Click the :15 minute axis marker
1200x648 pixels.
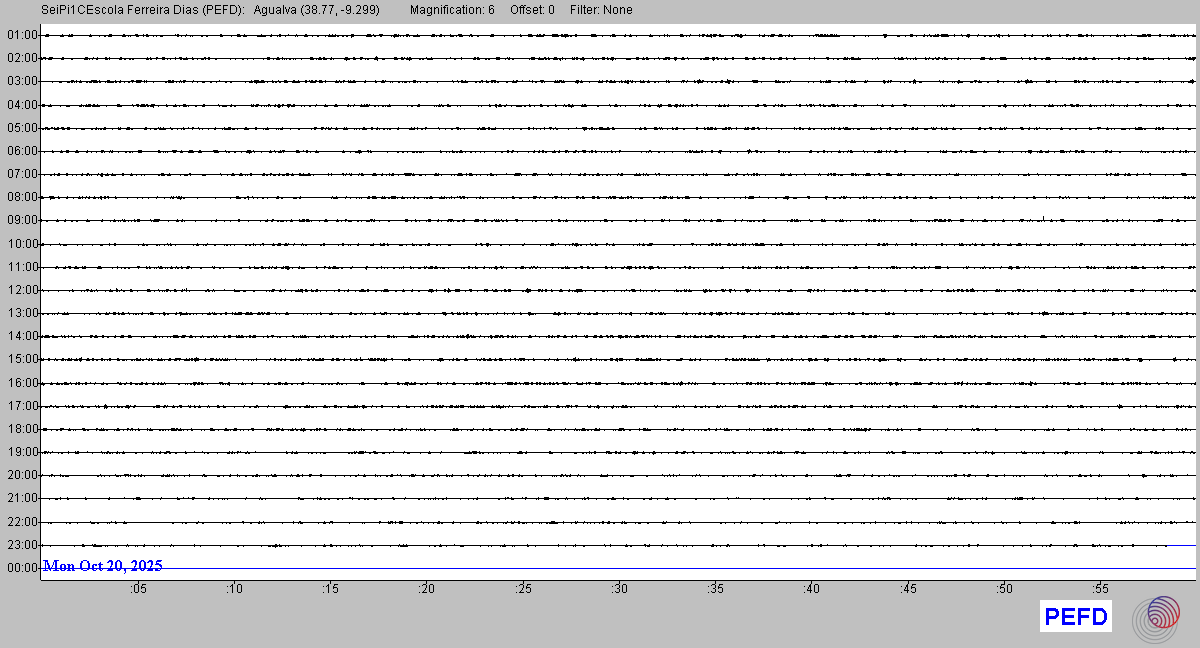[x=331, y=590]
